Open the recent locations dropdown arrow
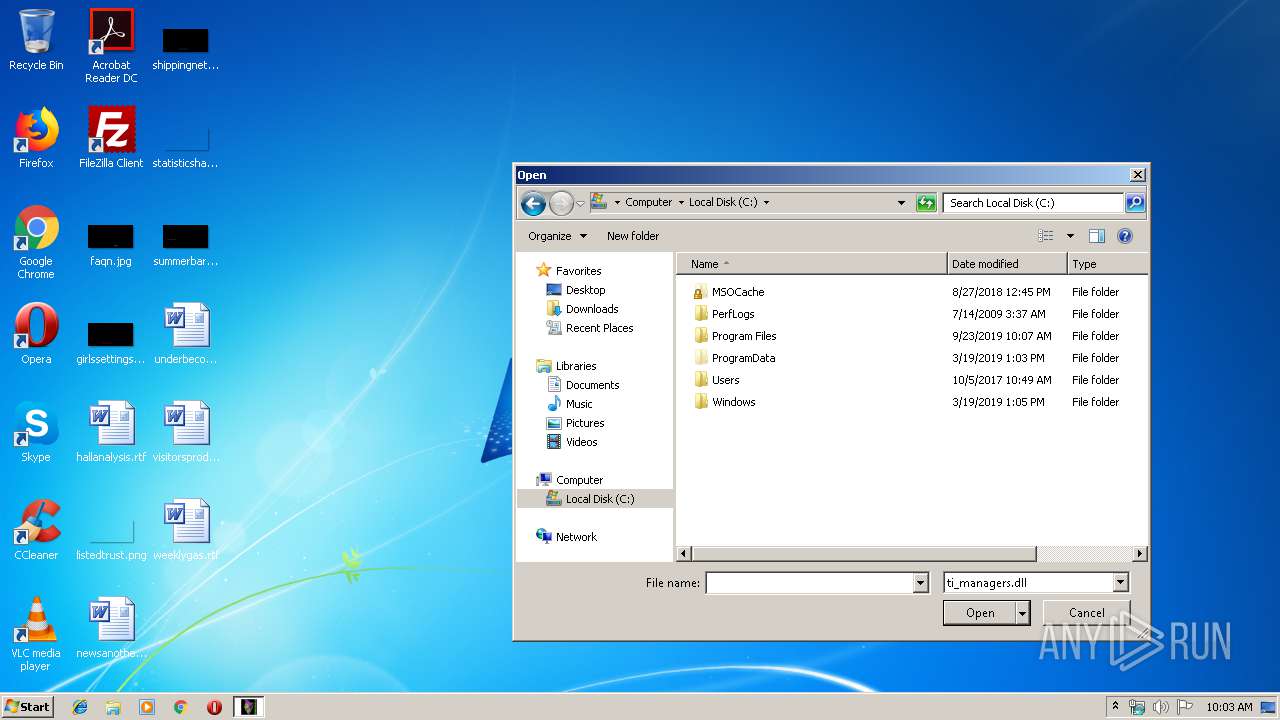Screen dimensions: 1280x720 click(x=581, y=203)
